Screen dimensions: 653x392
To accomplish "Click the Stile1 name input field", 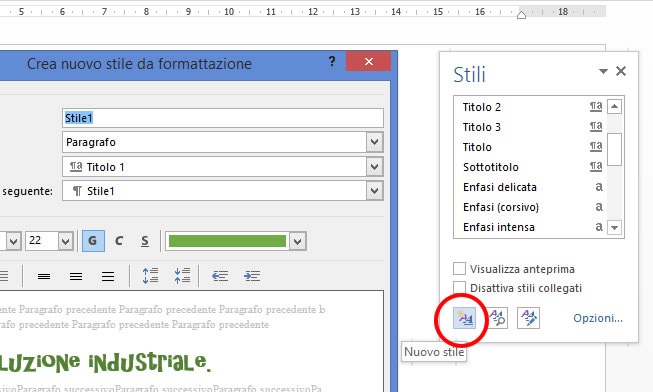I will point(223,118).
